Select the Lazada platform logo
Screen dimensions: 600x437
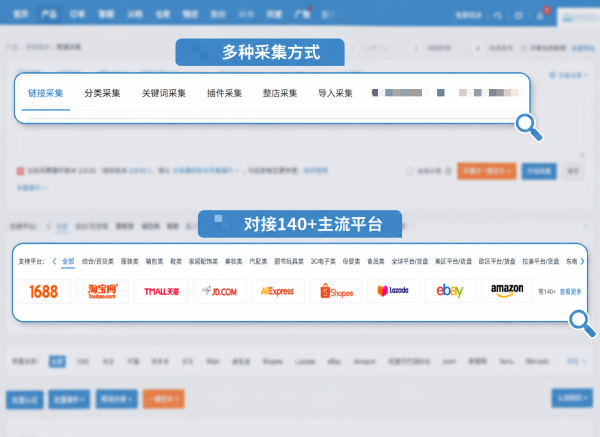point(393,291)
